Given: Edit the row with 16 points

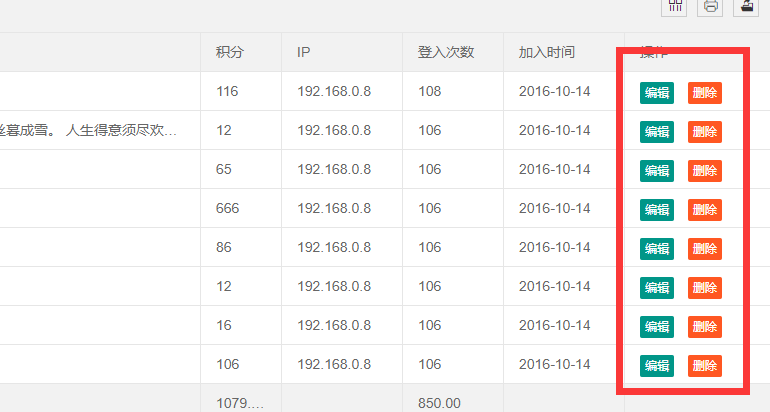Looking at the screenshot, I should [x=657, y=327].
